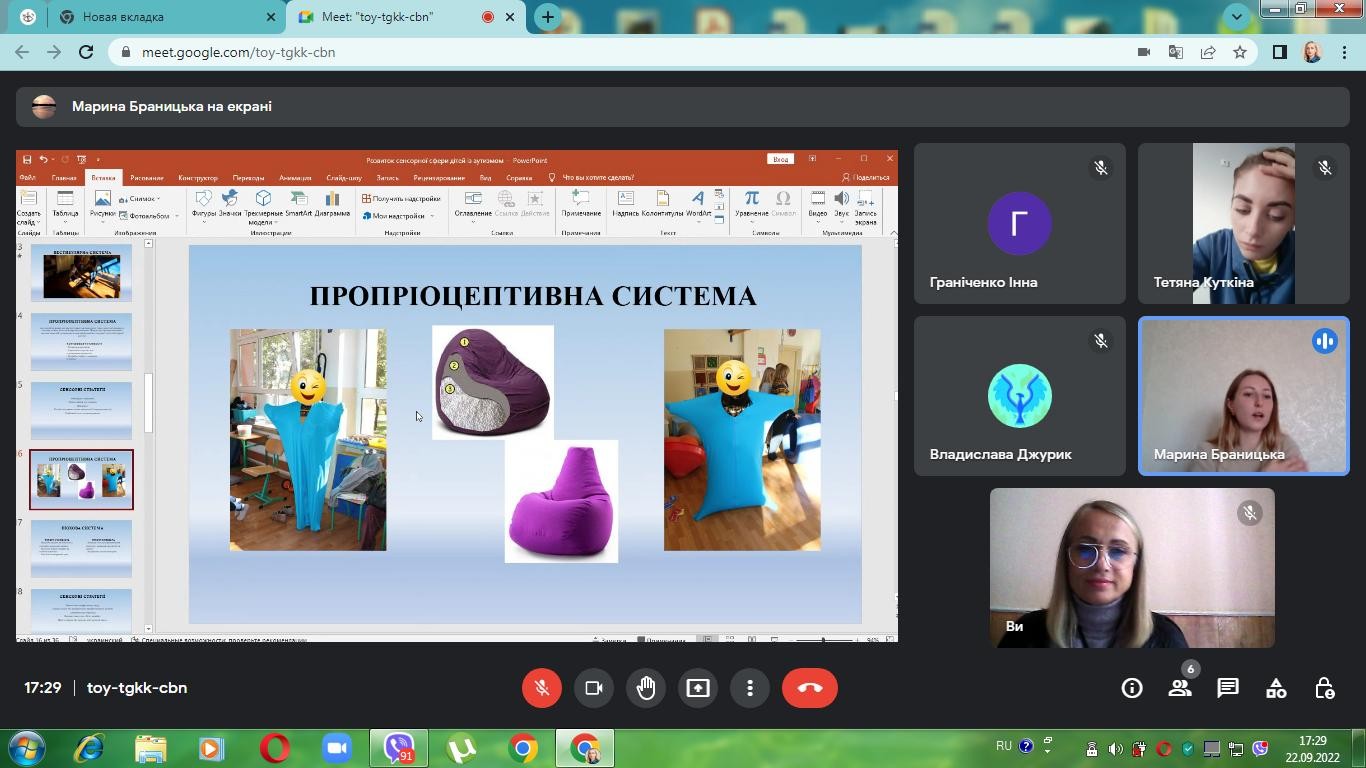
Task: Bookmark this page with star icon
Action: pyautogui.click(x=1240, y=52)
